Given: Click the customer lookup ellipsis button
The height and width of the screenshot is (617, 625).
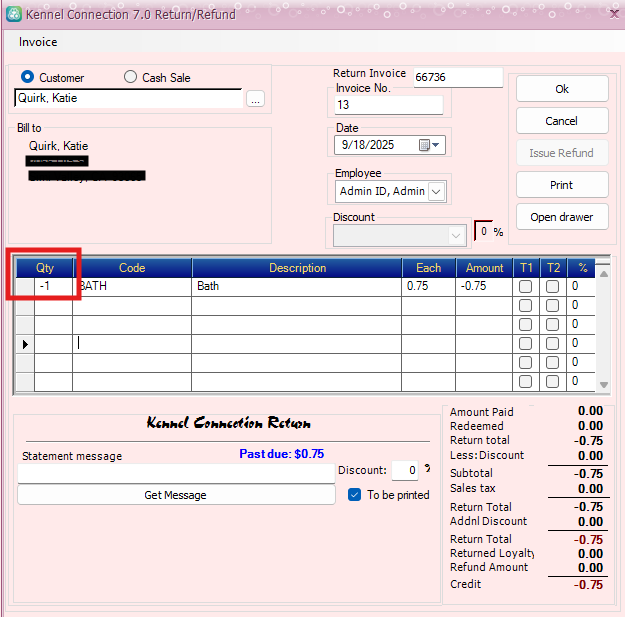Looking at the screenshot, I should (255, 99).
